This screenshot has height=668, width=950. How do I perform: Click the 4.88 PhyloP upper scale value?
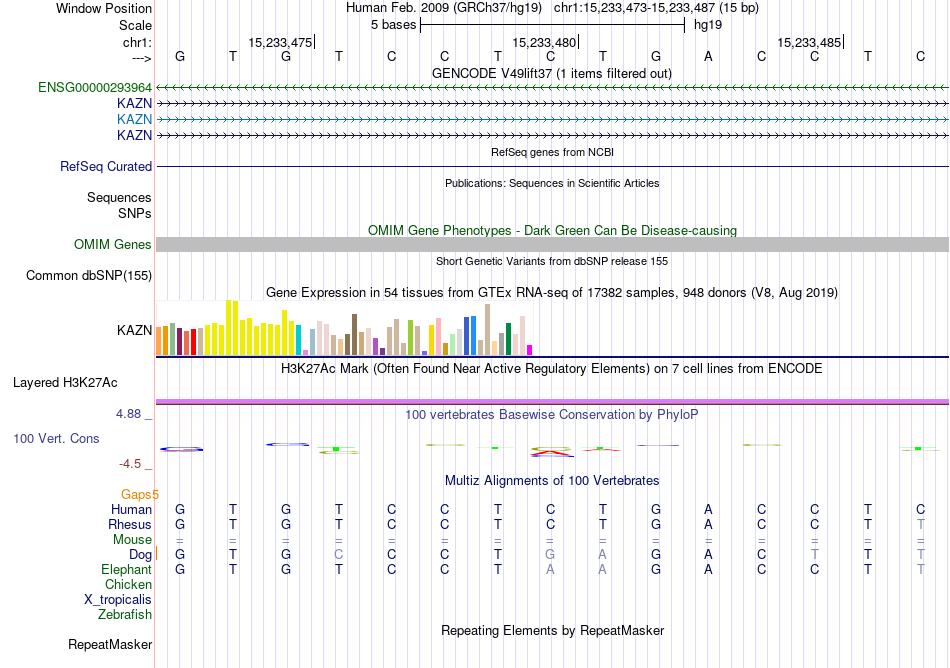[x=128, y=414]
